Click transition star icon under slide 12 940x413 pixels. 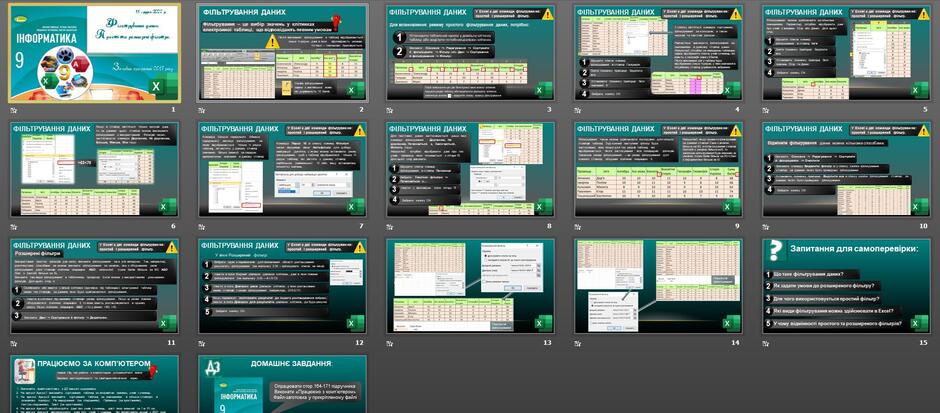(x=201, y=343)
